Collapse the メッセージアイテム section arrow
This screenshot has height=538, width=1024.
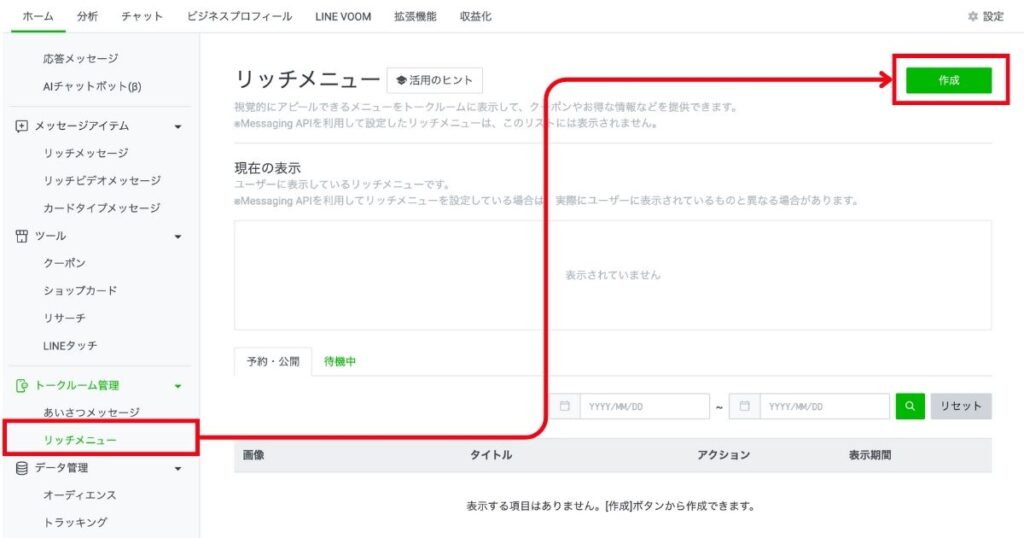(x=178, y=127)
